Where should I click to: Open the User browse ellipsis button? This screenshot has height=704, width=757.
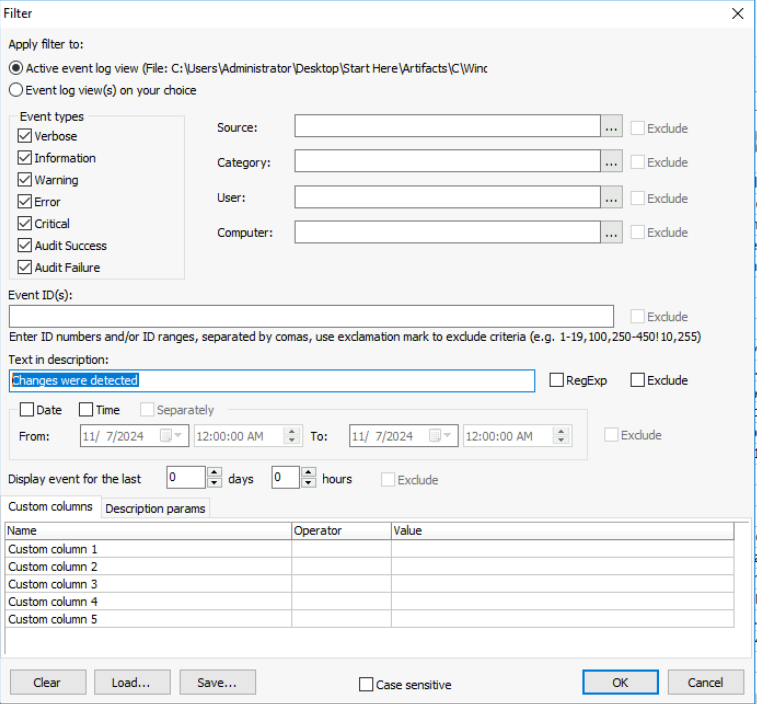pyautogui.click(x=611, y=197)
